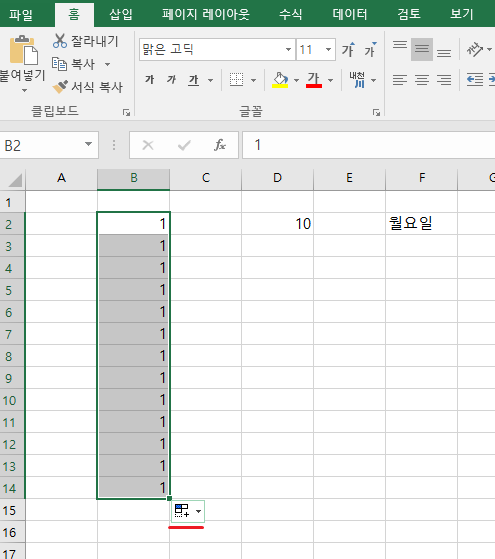Screen dimensions: 495x559
Task: Increase font size with larger 가 icon
Action: [x=348, y=50]
